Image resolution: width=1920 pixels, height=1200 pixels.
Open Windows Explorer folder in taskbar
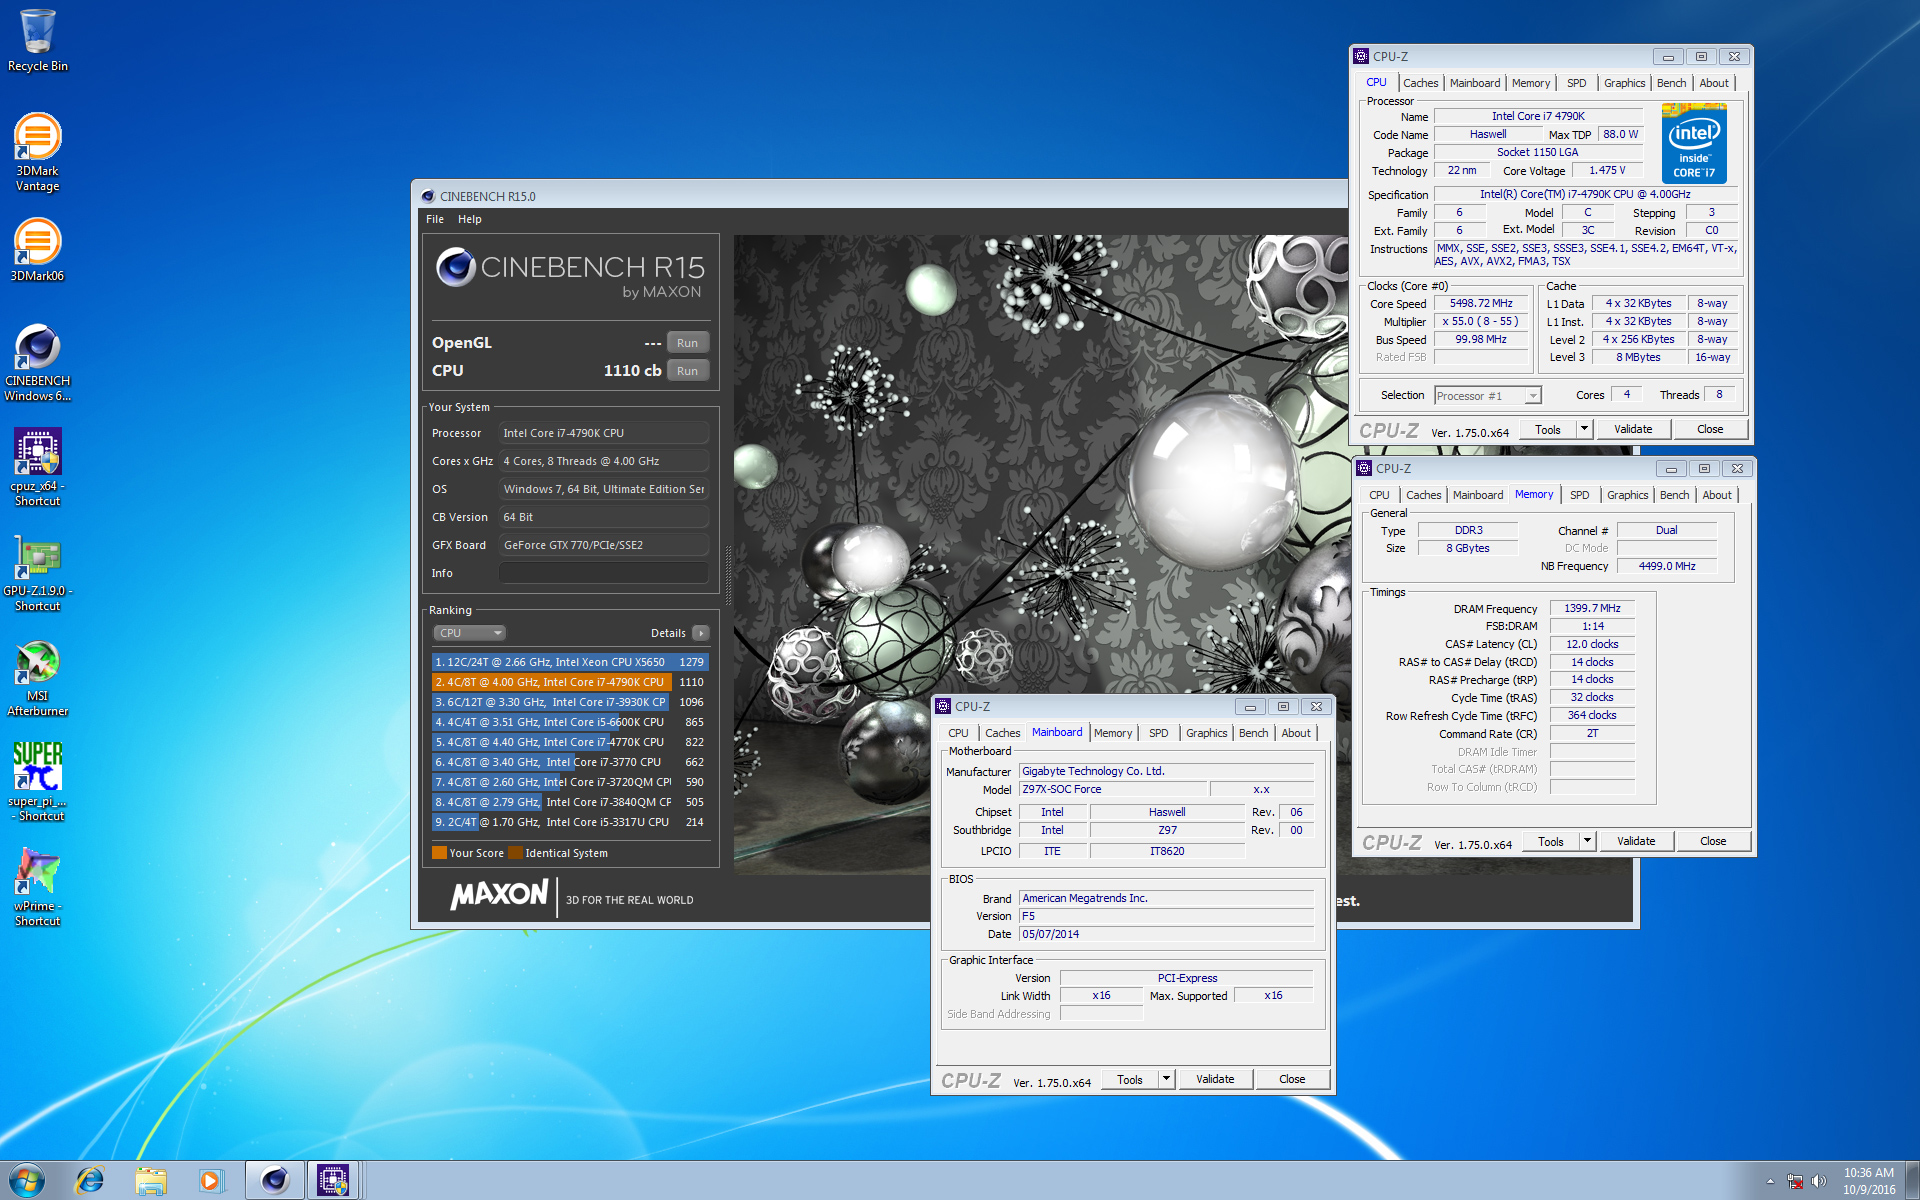pos(151,1181)
